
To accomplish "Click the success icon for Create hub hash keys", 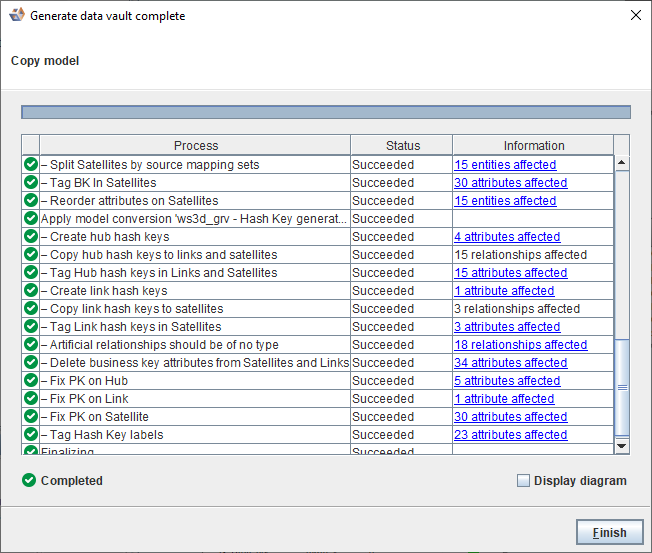I will pos(31,237).
